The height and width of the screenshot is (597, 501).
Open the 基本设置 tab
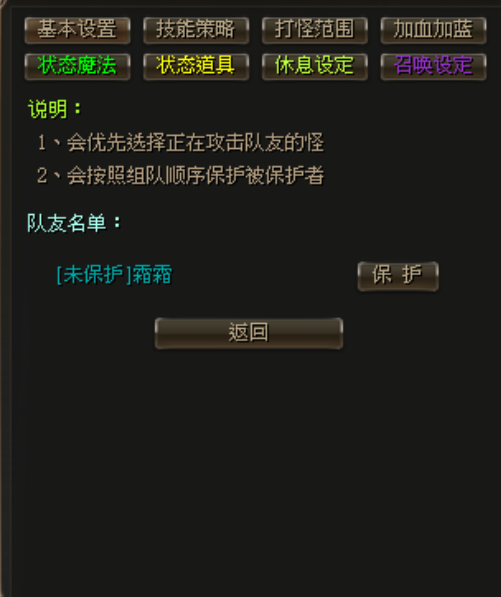tap(77, 30)
